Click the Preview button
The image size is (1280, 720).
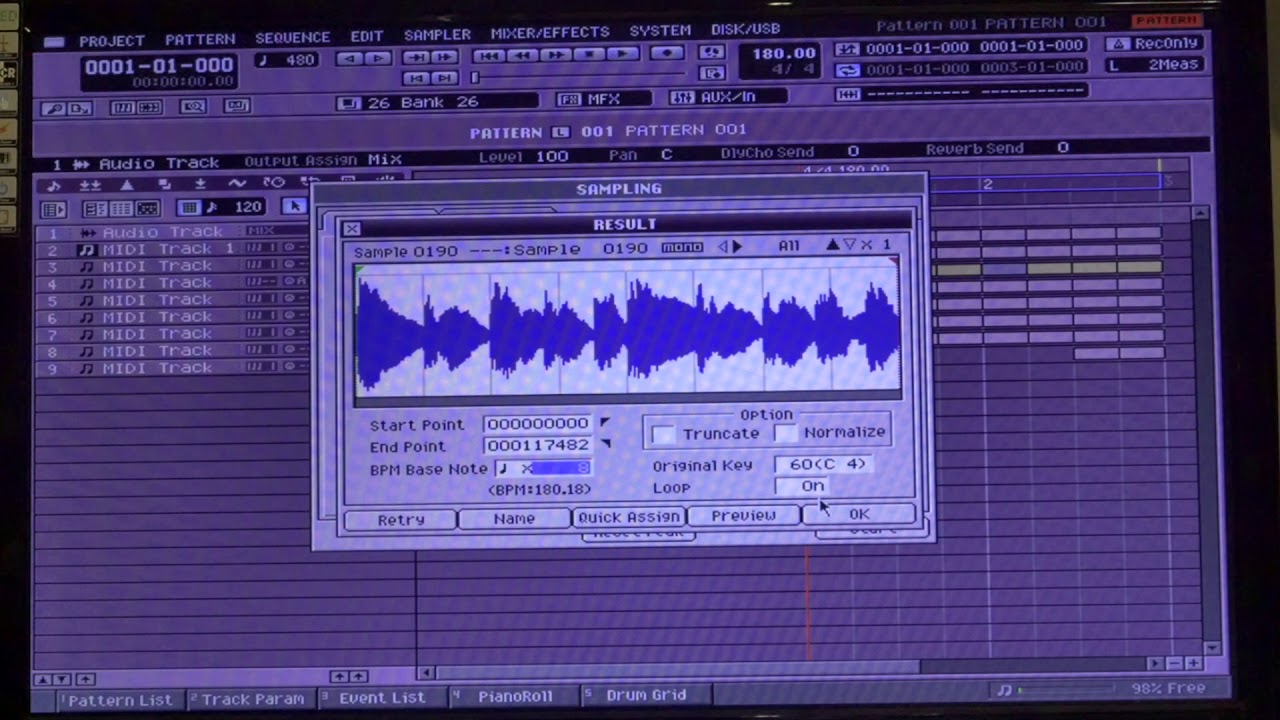click(x=743, y=515)
